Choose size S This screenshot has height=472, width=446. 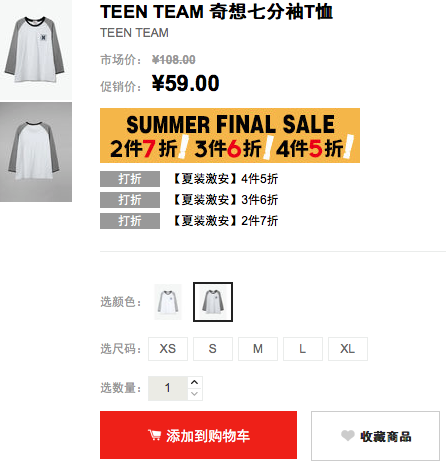coord(213,349)
